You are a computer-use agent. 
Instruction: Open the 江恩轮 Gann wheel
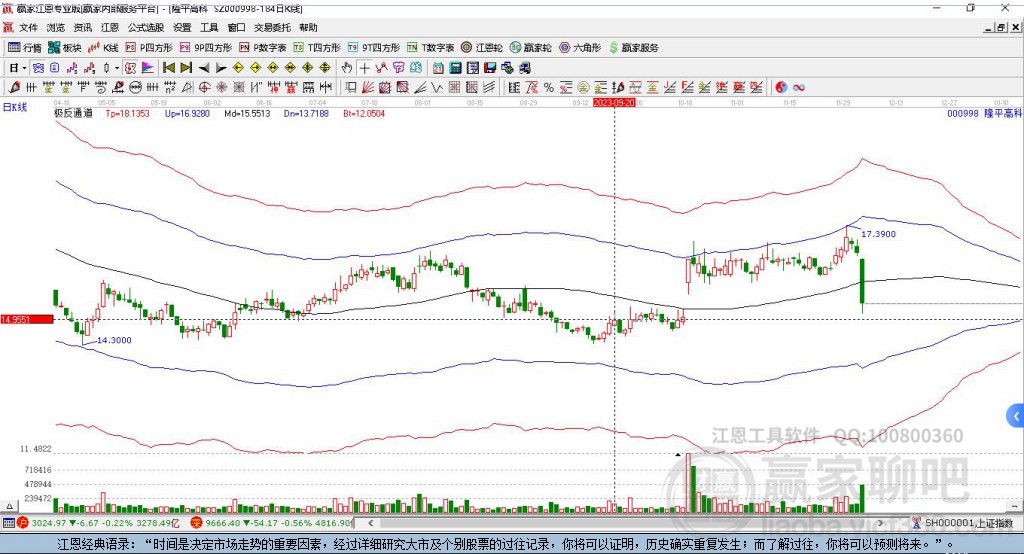tap(482, 48)
